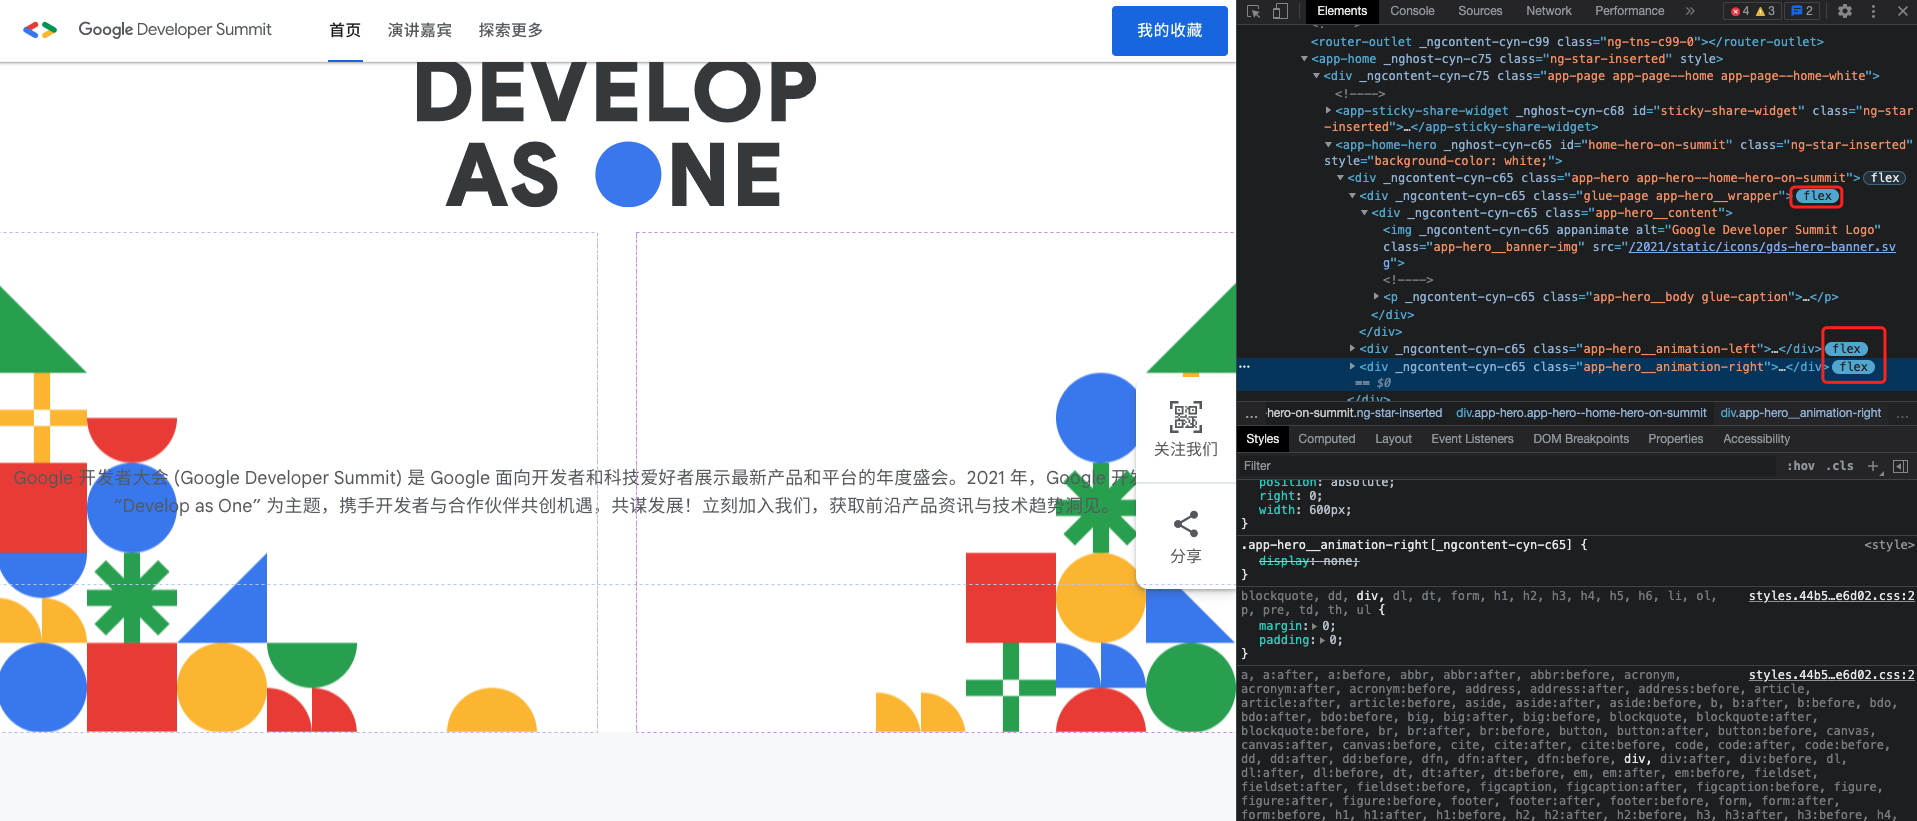This screenshot has width=1917, height=821.
Task: Open the Properties pane tab
Action: coord(1675,439)
